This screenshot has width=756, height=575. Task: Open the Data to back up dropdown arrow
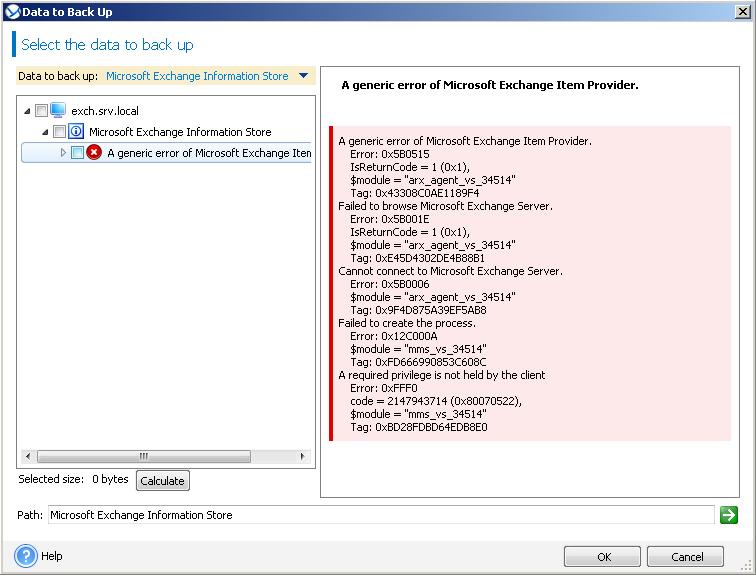[303, 76]
